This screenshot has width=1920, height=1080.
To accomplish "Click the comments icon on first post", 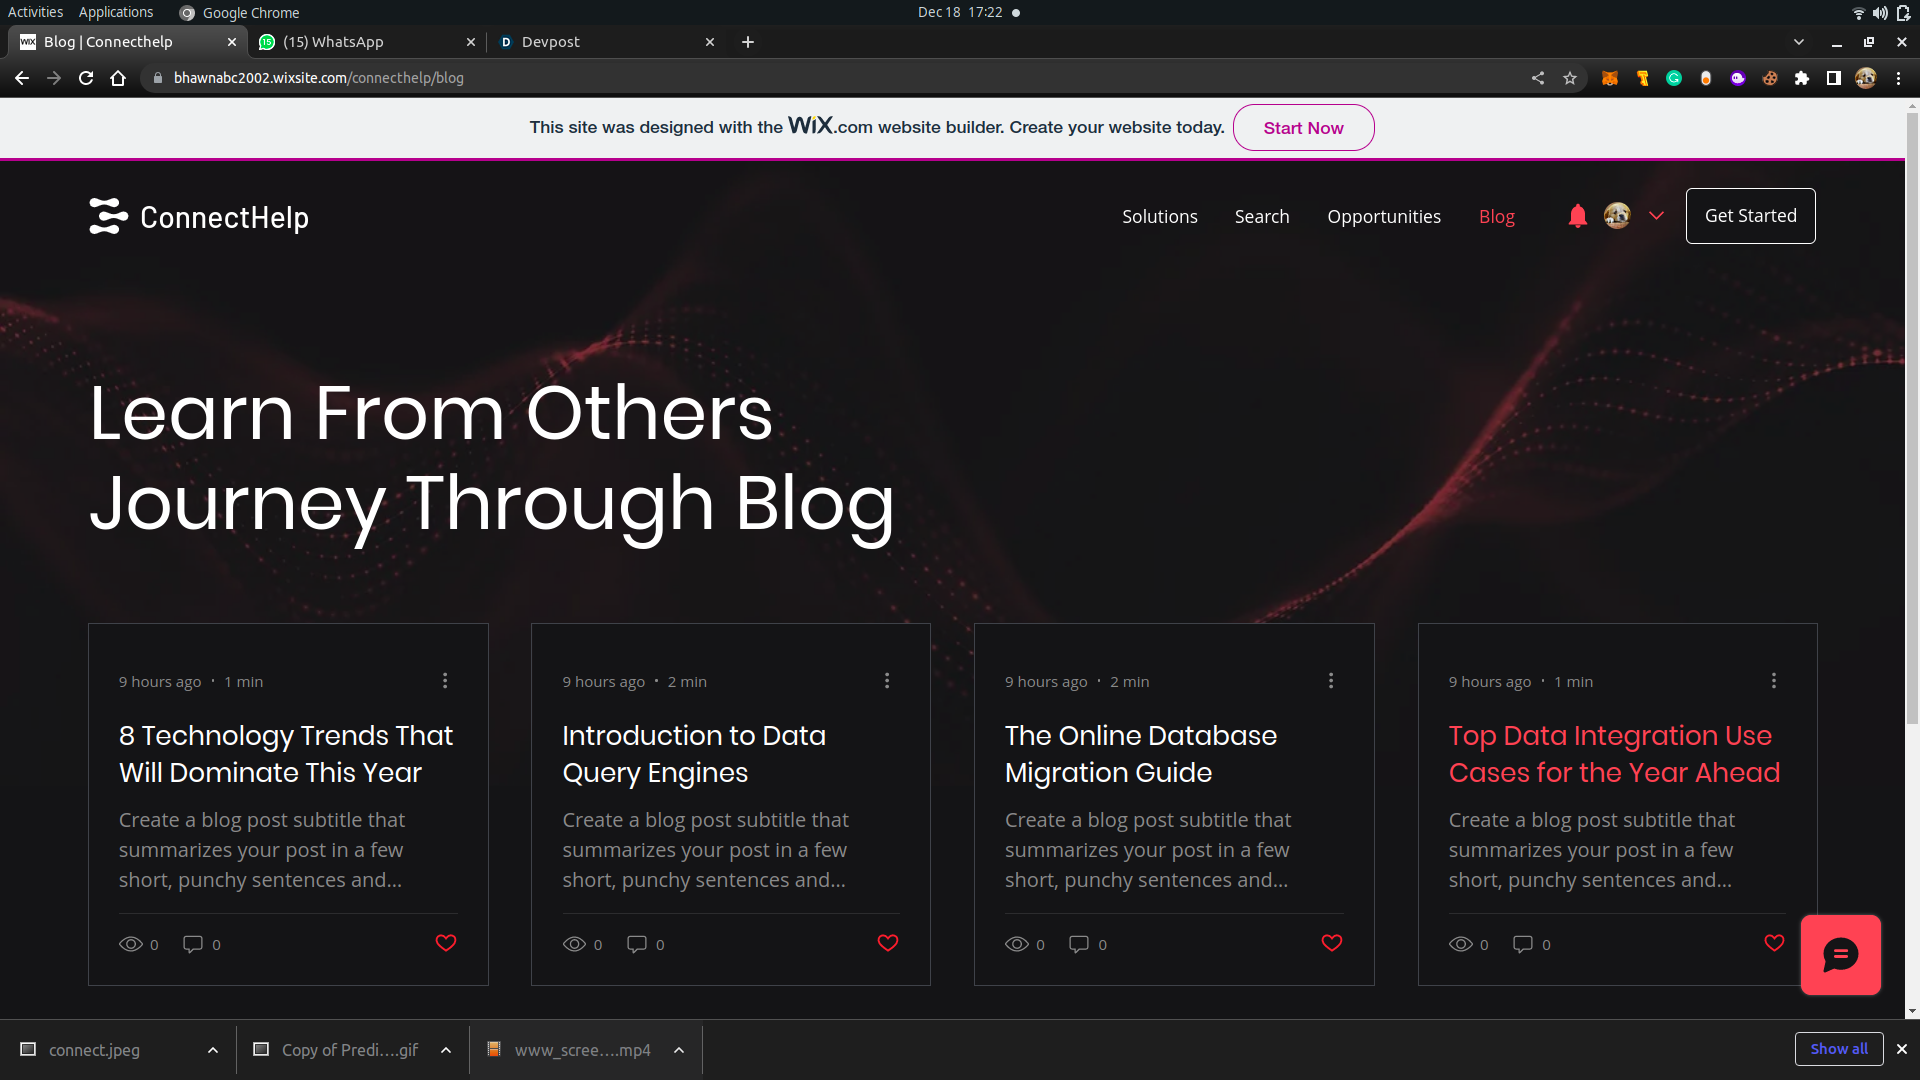I will pyautogui.click(x=193, y=944).
